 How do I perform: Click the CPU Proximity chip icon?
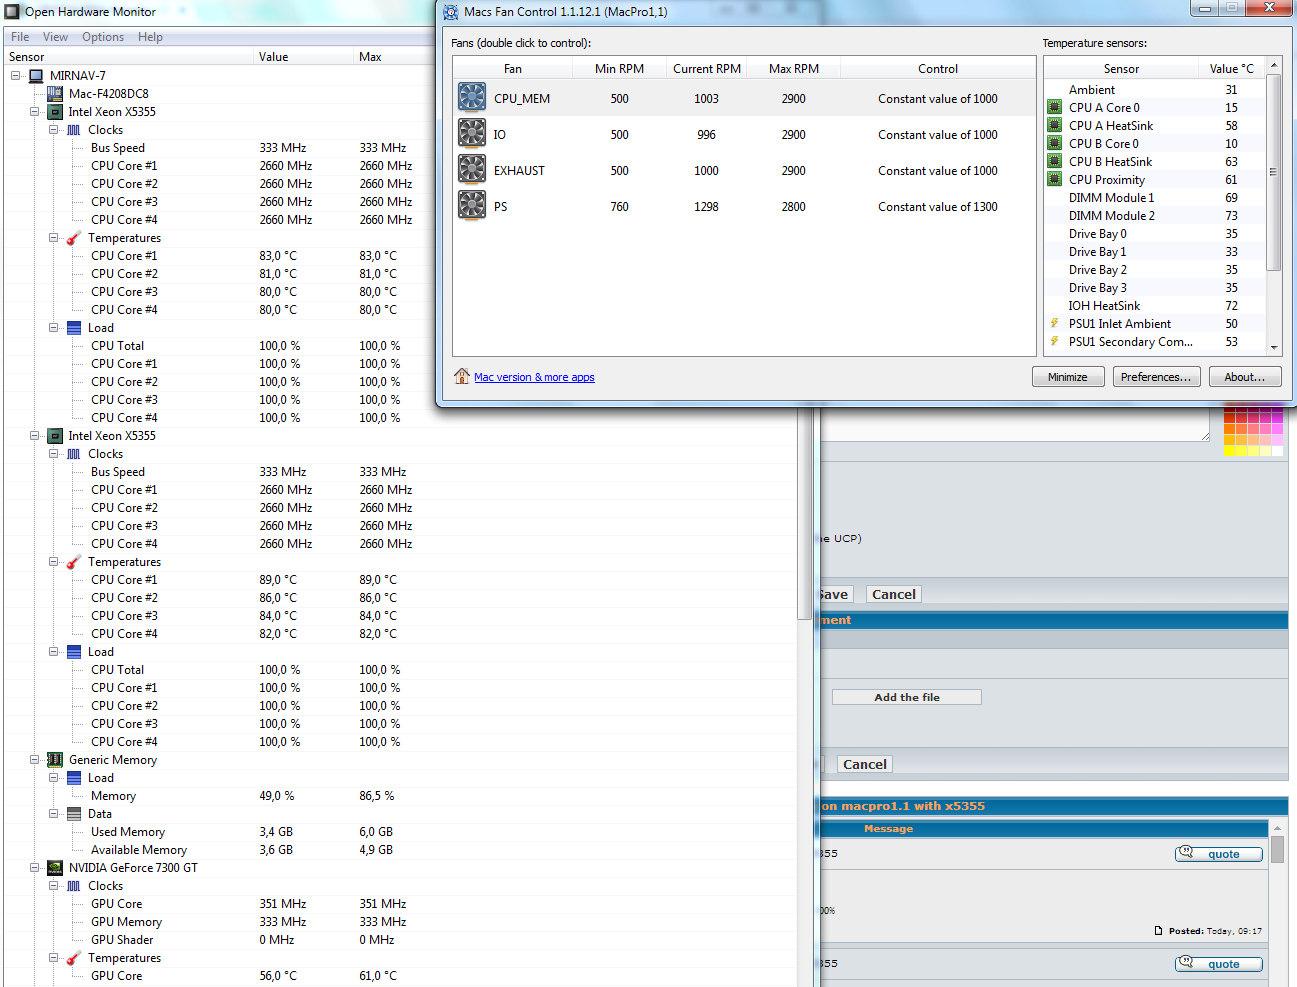click(x=1054, y=179)
